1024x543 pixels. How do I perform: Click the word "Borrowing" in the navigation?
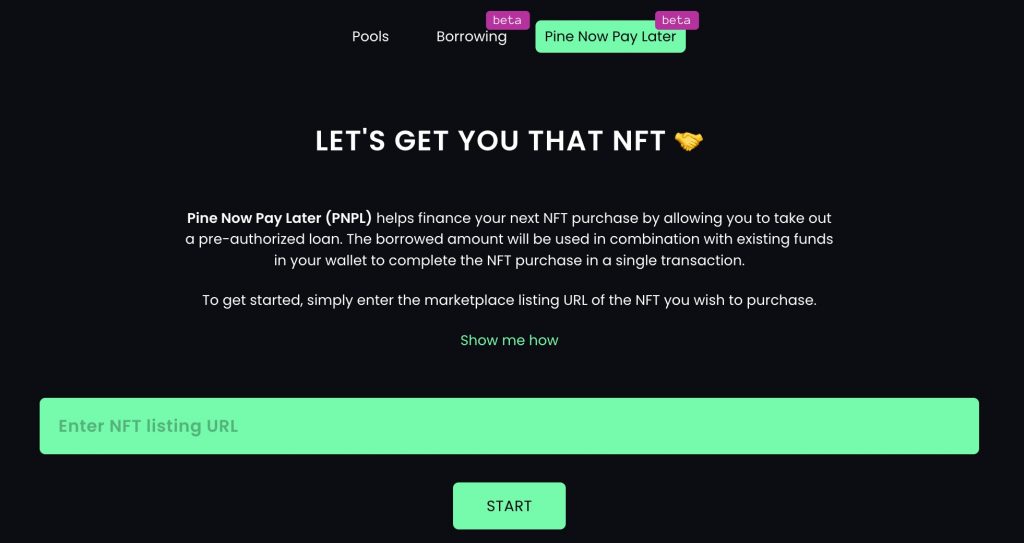(472, 37)
